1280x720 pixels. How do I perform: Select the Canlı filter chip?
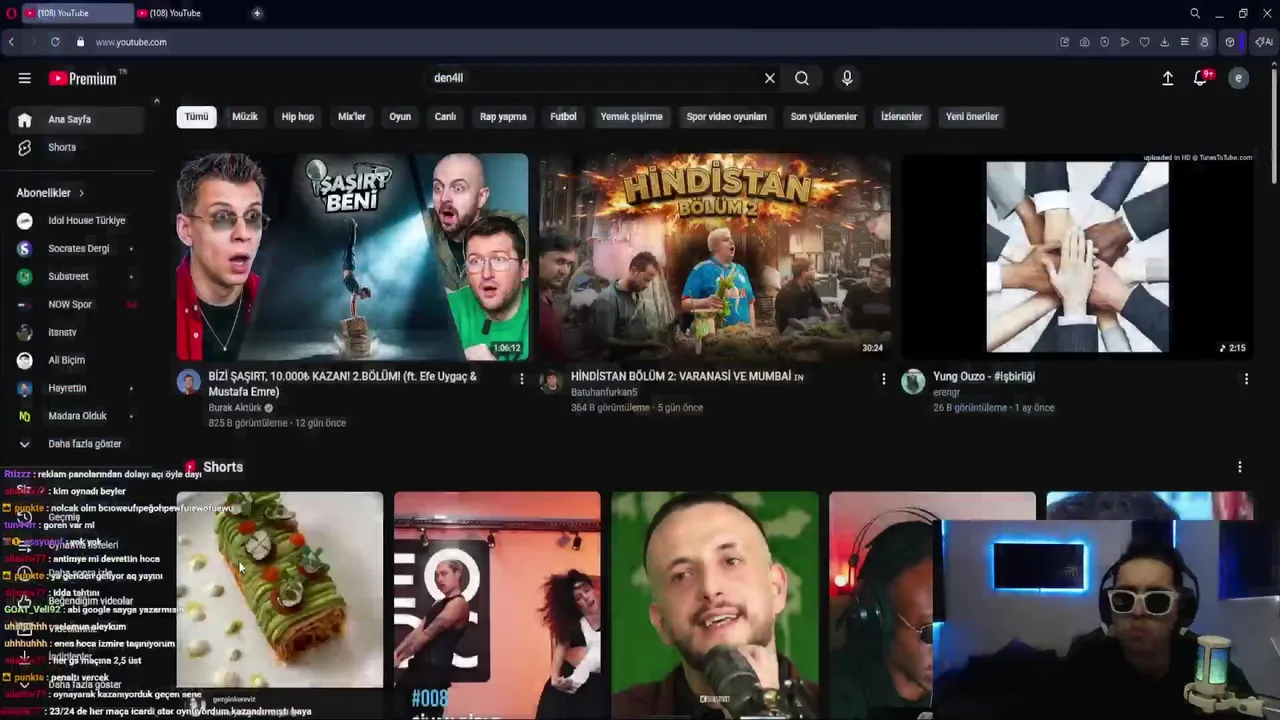click(445, 117)
